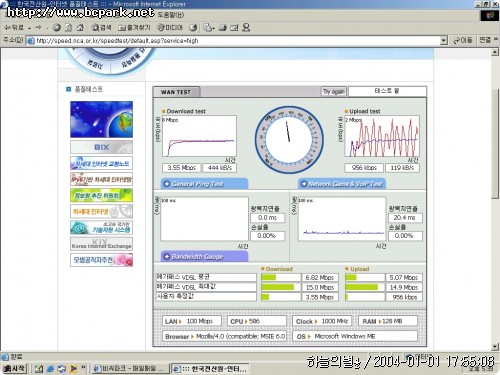Expand the 연결 Links bar chevron
This screenshot has width=500, height=375.
click(496, 40)
